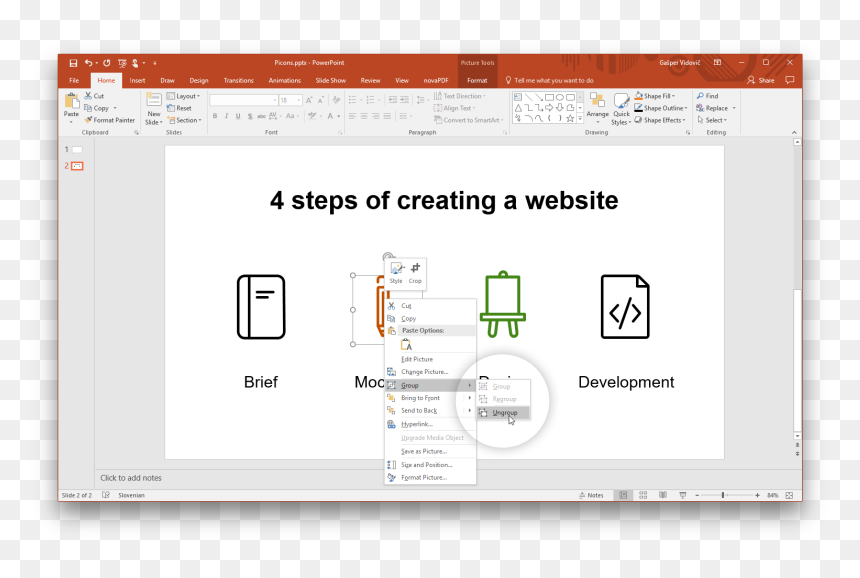Screen dimensions: 860x578
Task: Click the Find magnifier icon
Action: (x=700, y=96)
